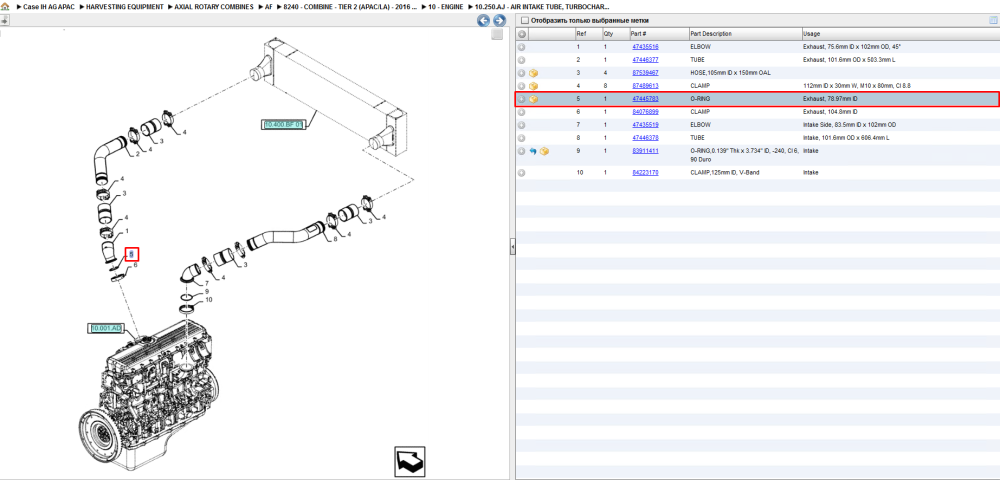Image resolution: width=1000 pixels, height=480 pixels.
Task: Open part number link 87489613
Action: pyautogui.click(x=645, y=86)
